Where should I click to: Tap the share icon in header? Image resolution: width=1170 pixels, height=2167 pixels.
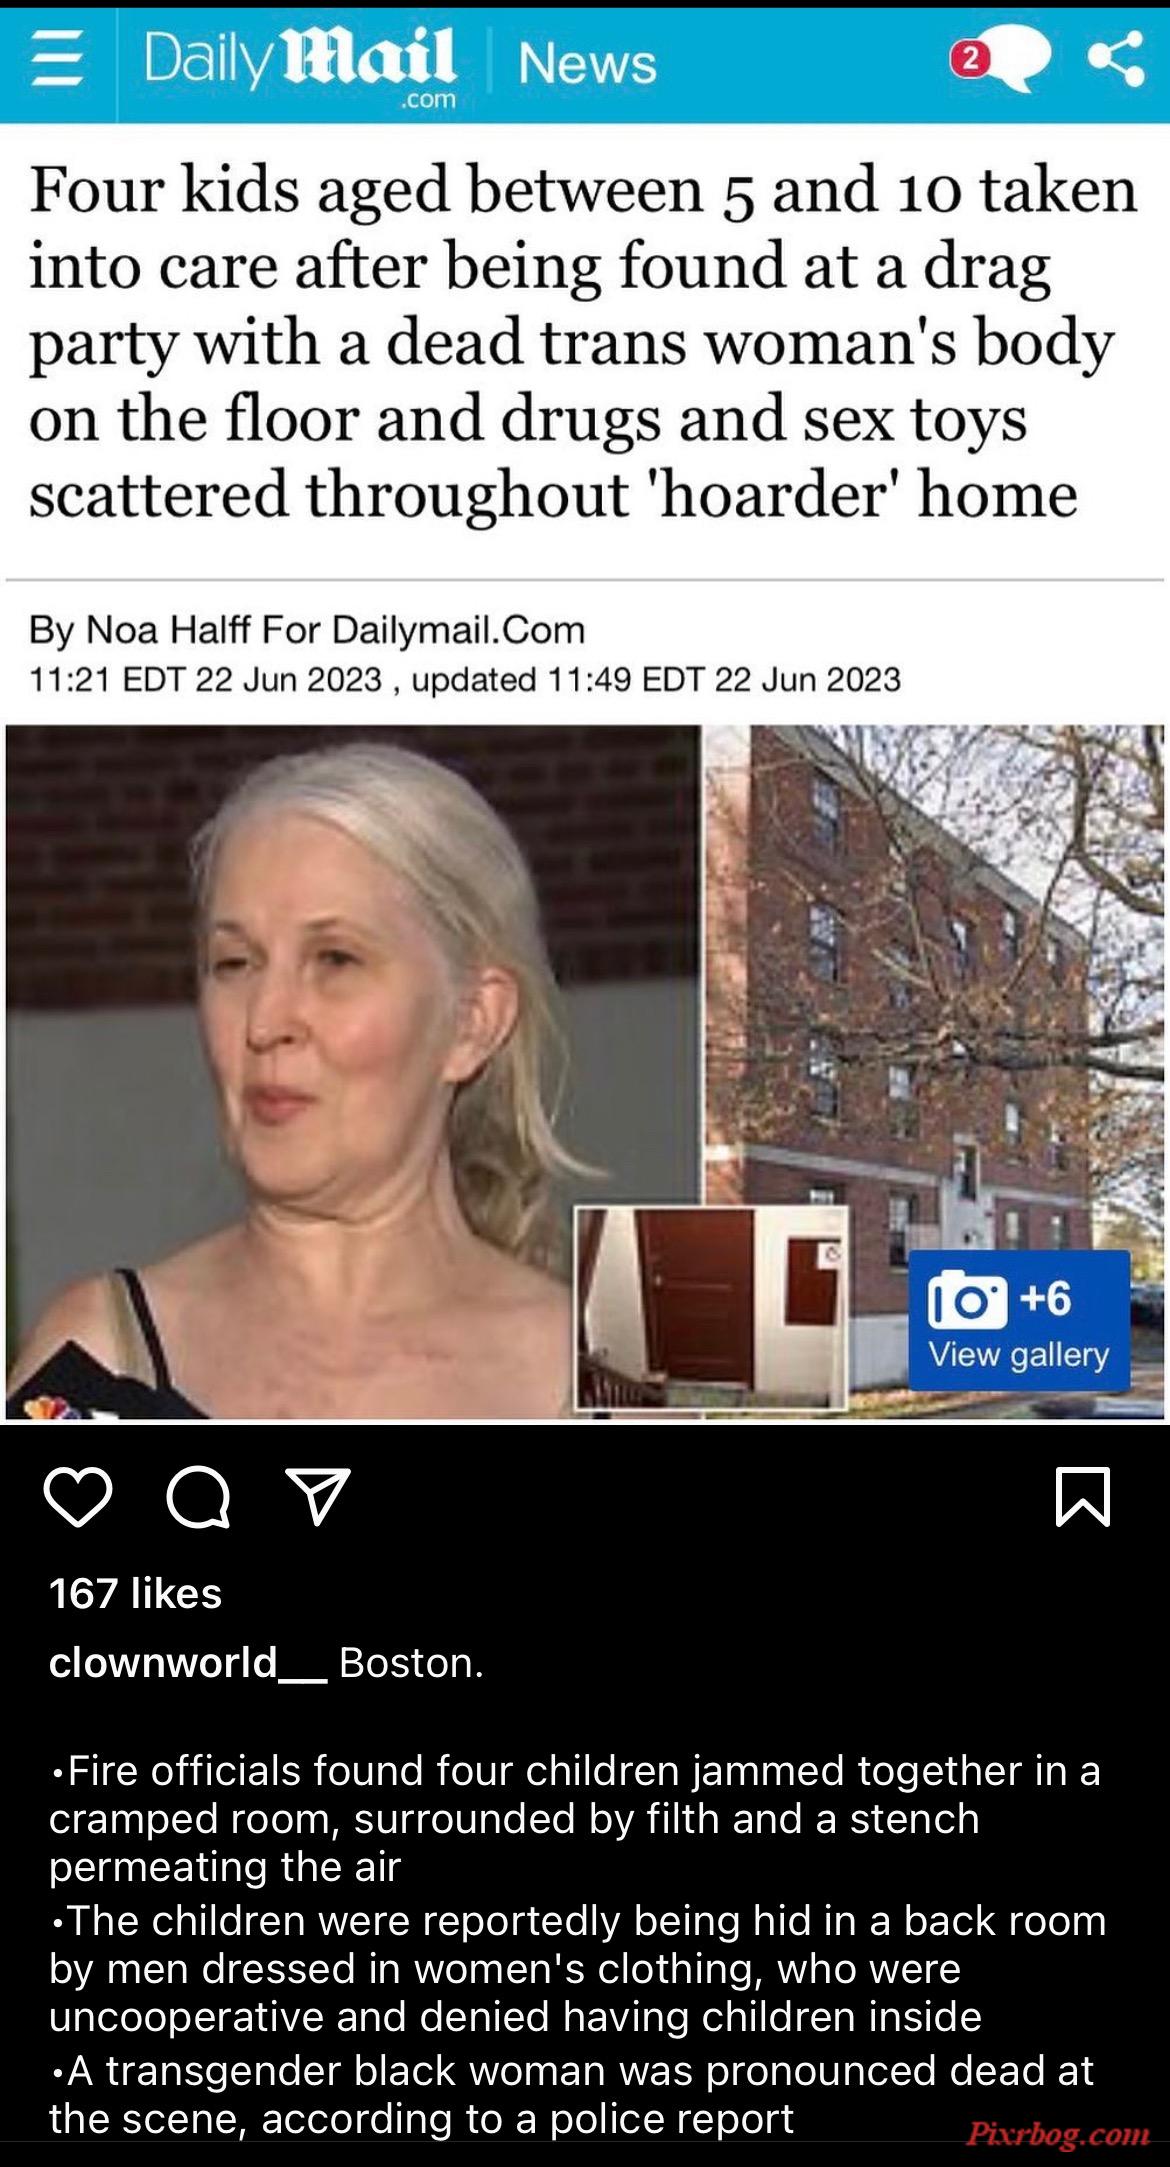click(x=1116, y=60)
